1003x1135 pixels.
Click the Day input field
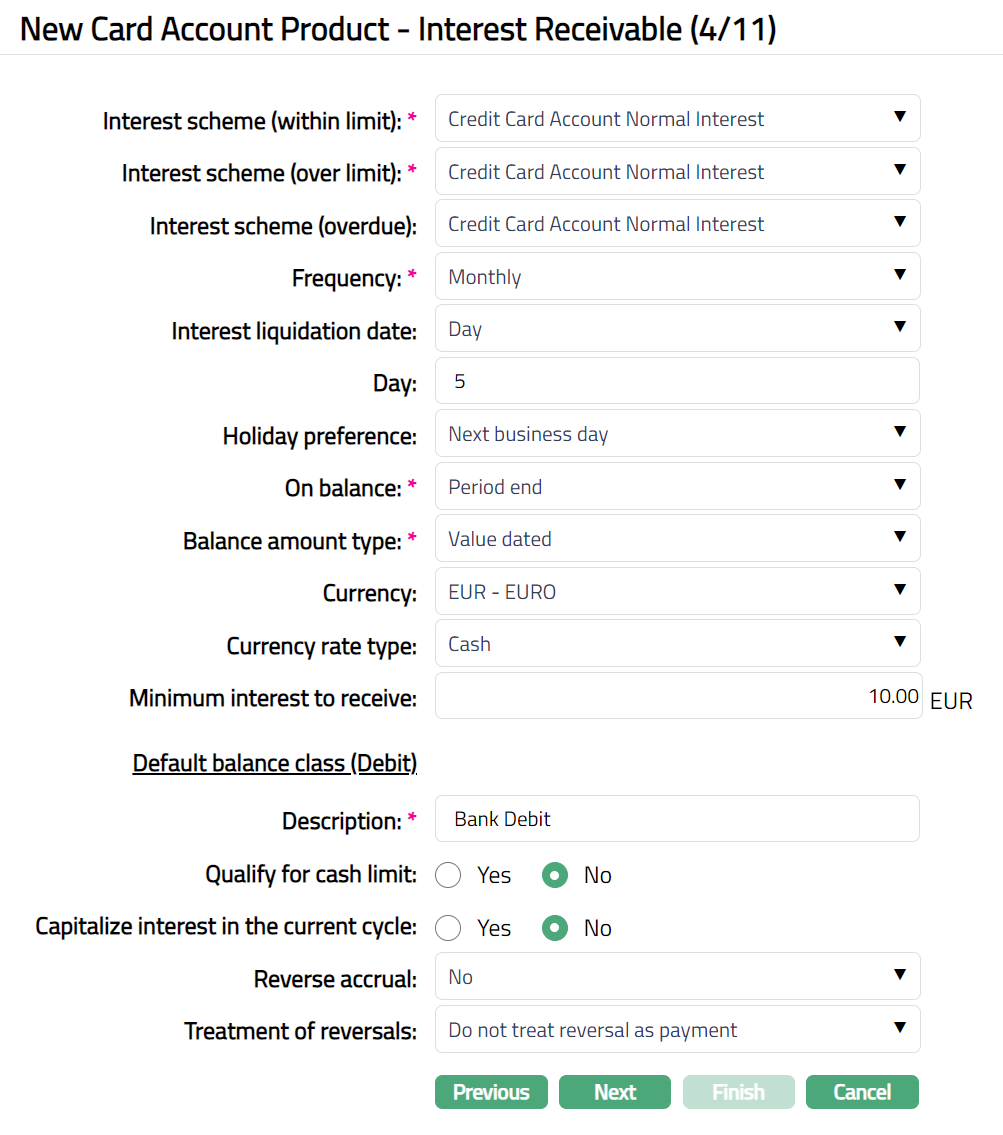point(677,381)
